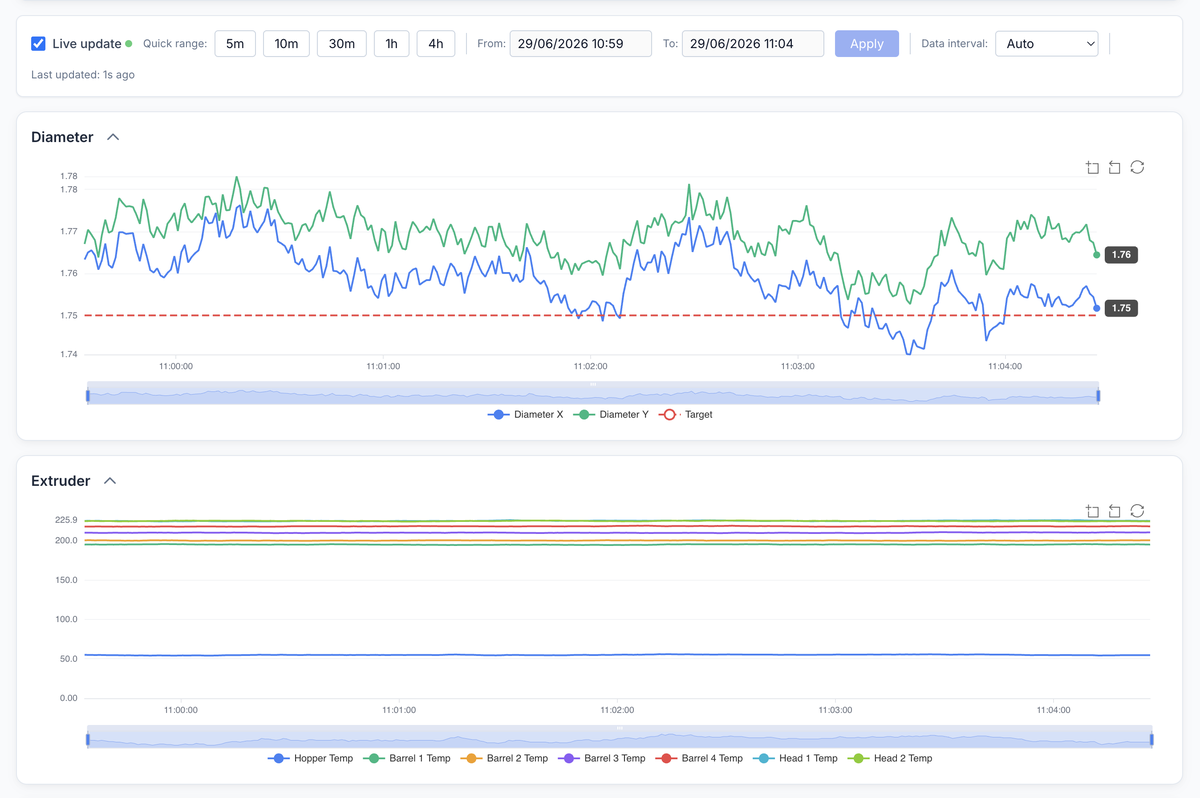Toggle Diameter X series in legend
This screenshot has height=798, width=1200.
click(525, 414)
